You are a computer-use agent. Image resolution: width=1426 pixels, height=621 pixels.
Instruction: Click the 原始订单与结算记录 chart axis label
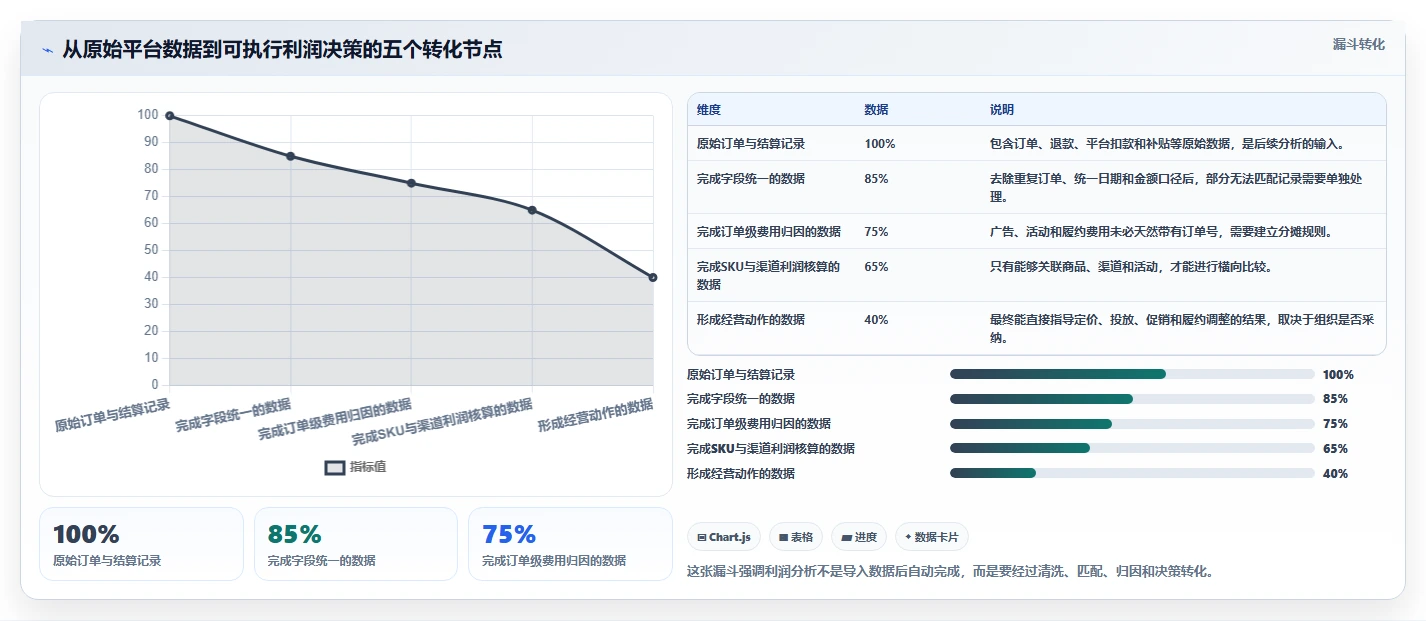pos(112,414)
